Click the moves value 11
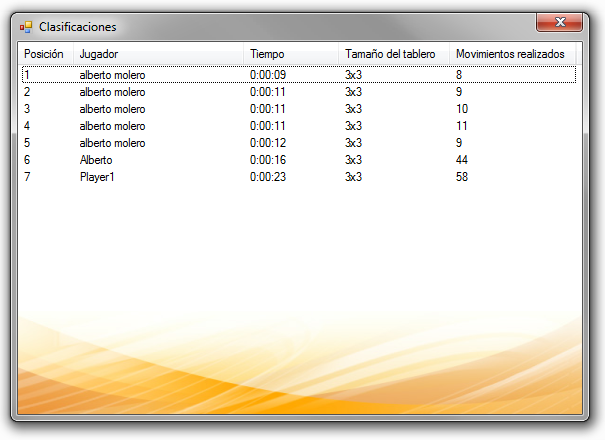This screenshot has width=605, height=440. pyautogui.click(x=462, y=126)
